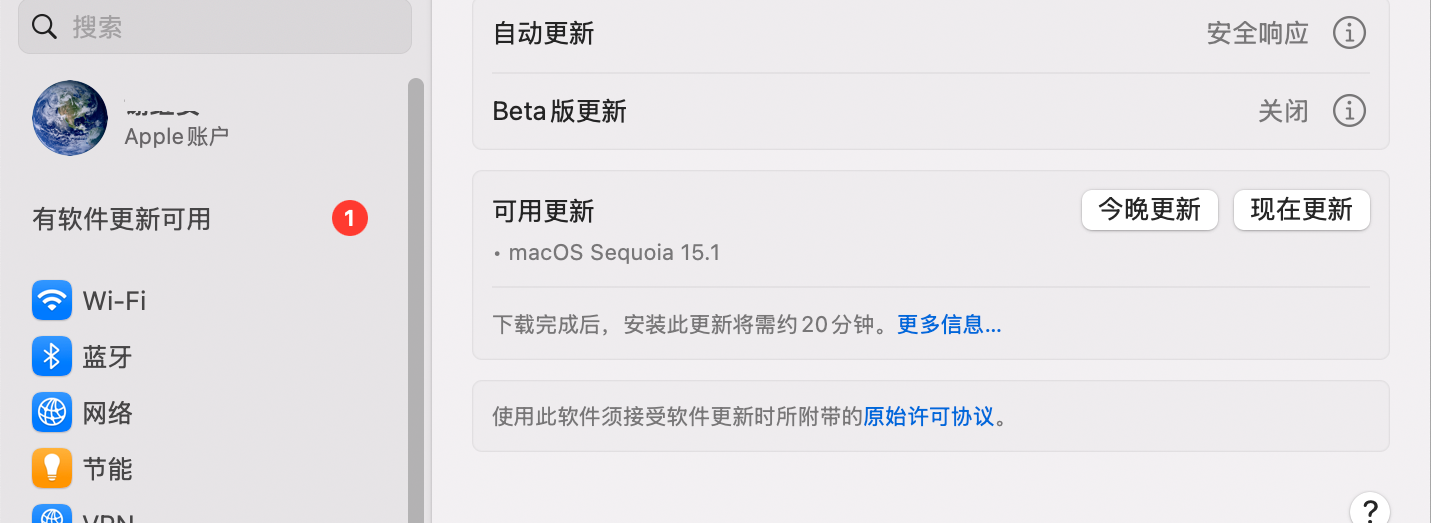Open the 节能 energy lightbulb icon
This screenshot has height=523, width=1431.
click(x=52, y=468)
